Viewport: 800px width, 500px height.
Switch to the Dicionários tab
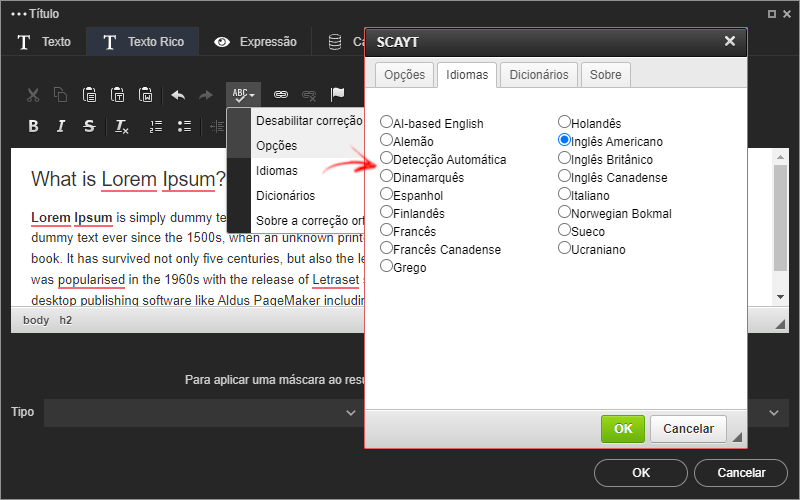coord(539,75)
